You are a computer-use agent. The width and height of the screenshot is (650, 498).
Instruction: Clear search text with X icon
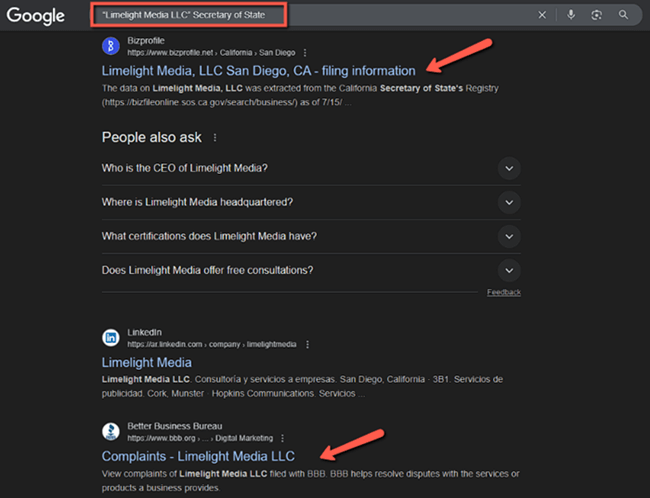[542, 15]
